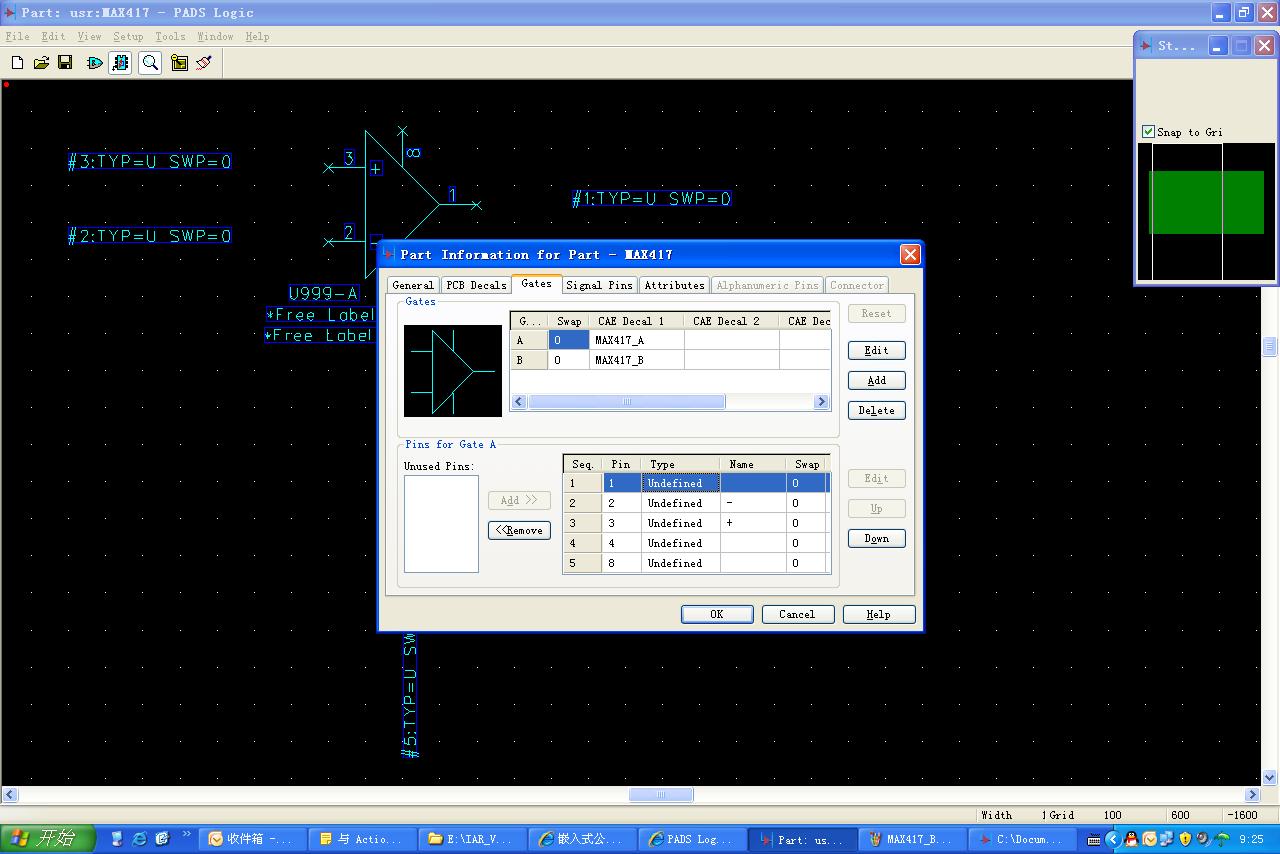Click the <<Remove button for pins
Image resolution: width=1280 pixels, height=854 pixels.
click(x=519, y=530)
